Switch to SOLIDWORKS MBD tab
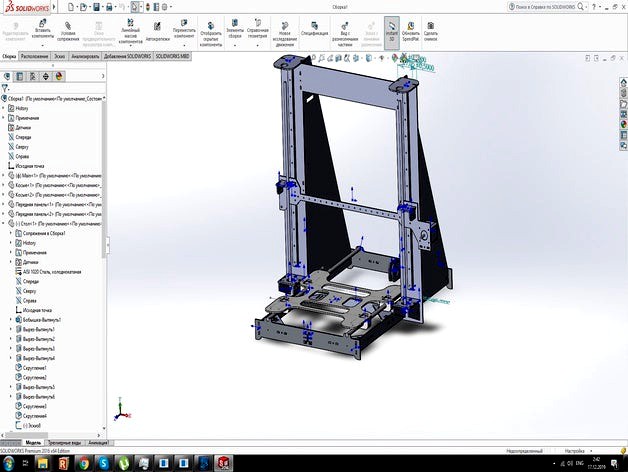 coord(172,56)
